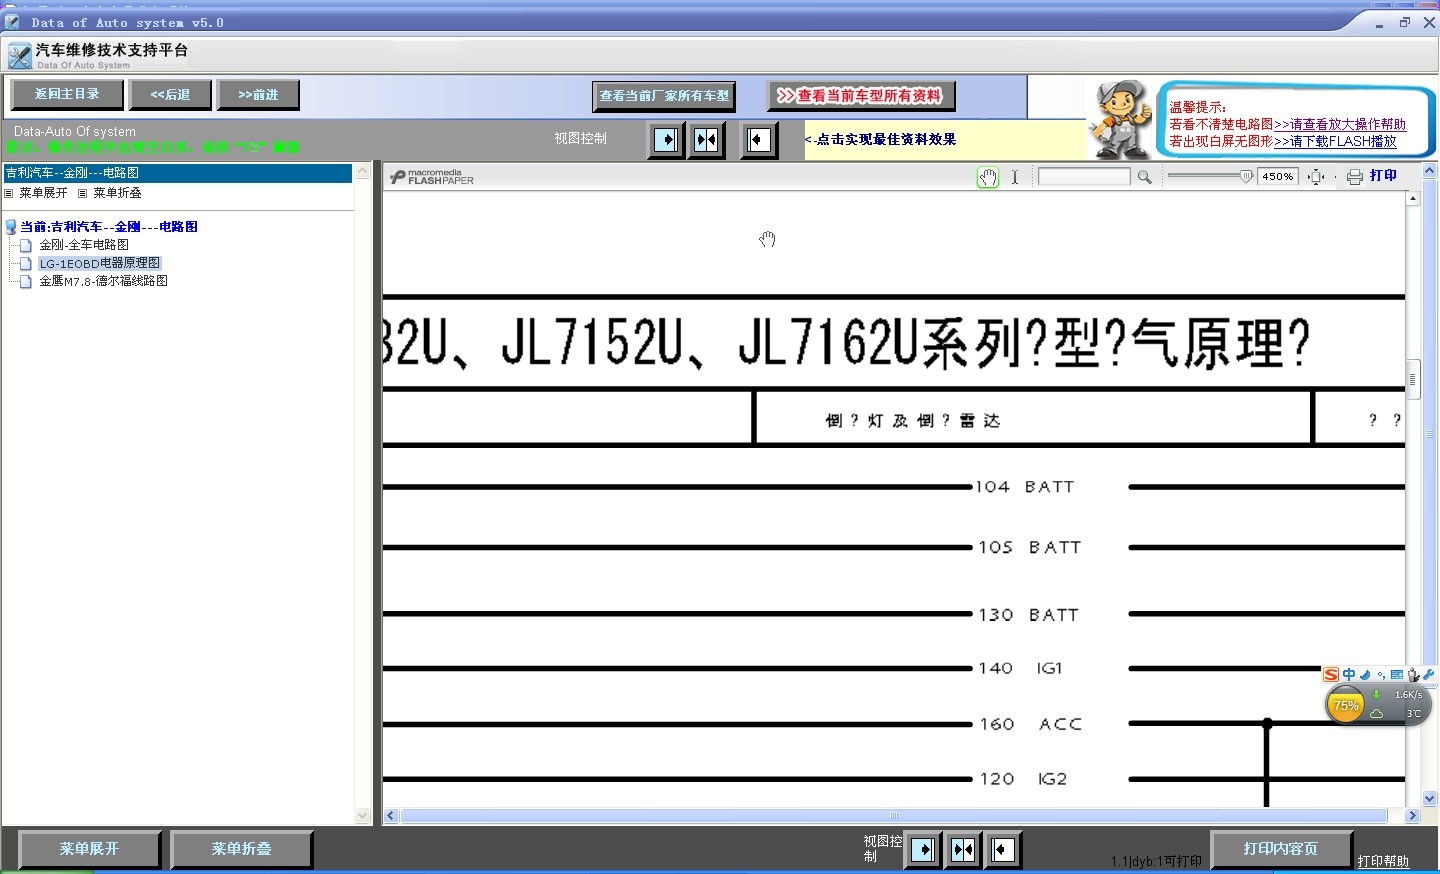Click the magnifier search icon in FlashPaper

[x=1145, y=177]
